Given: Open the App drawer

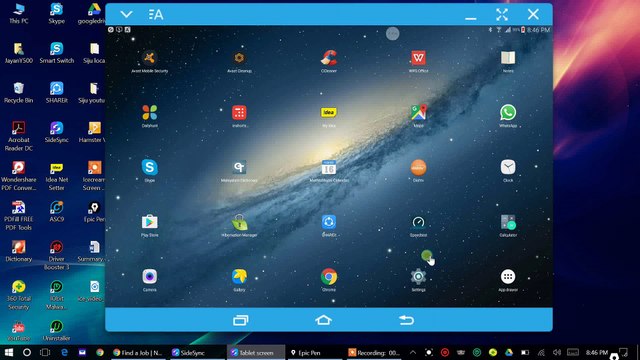Looking at the screenshot, I should [x=508, y=277].
